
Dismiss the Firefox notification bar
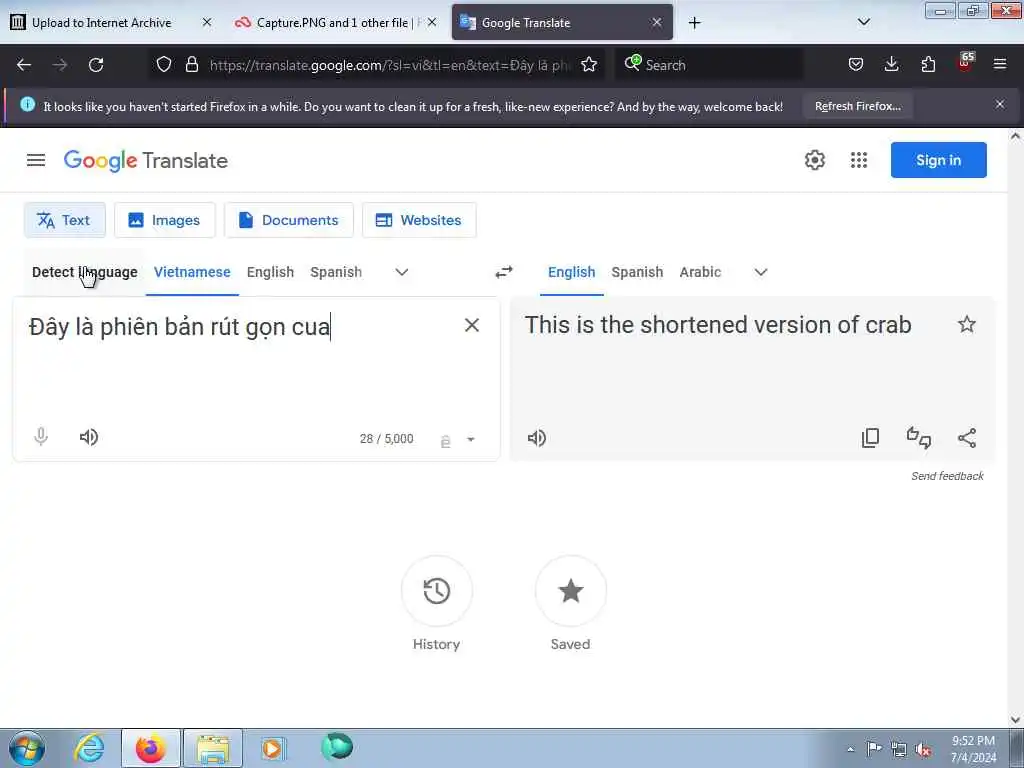click(x=1000, y=104)
